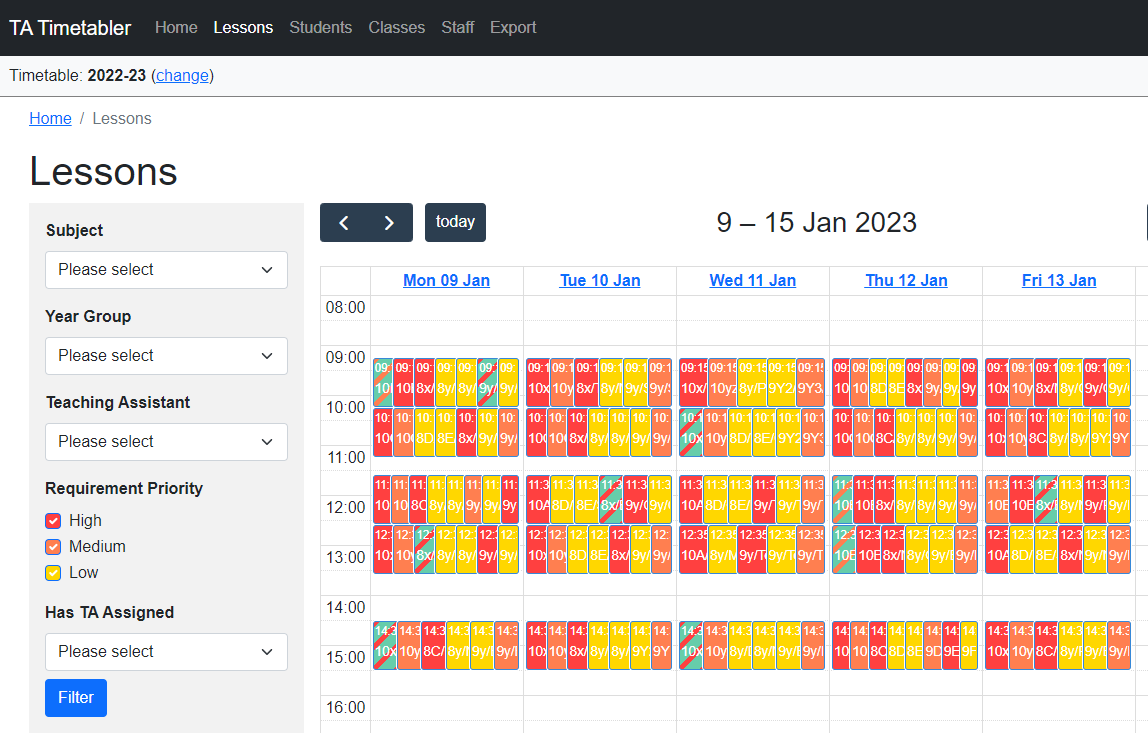Screen dimensions: 1148x733
Task: Open Friday's first 09:15 red lesson block
Action: (x=996, y=382)
